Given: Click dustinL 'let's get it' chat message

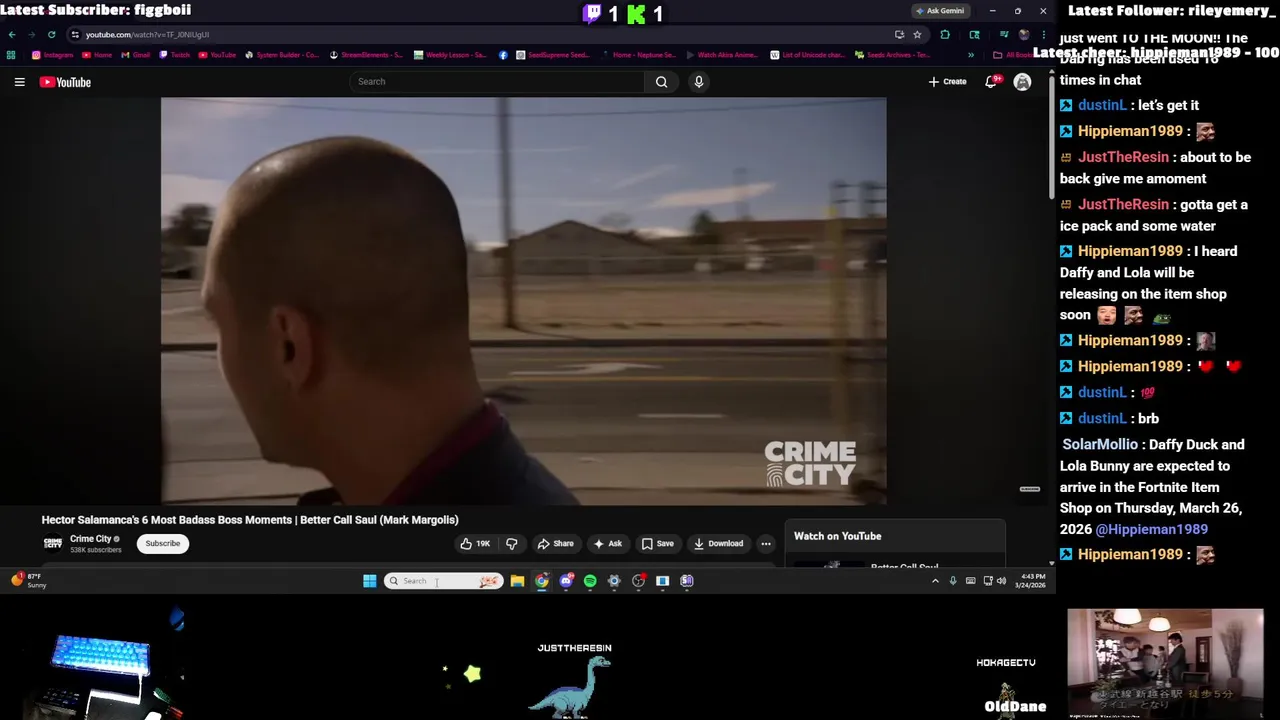Looking at the screenshot, I should click(x=1129, y=105).
